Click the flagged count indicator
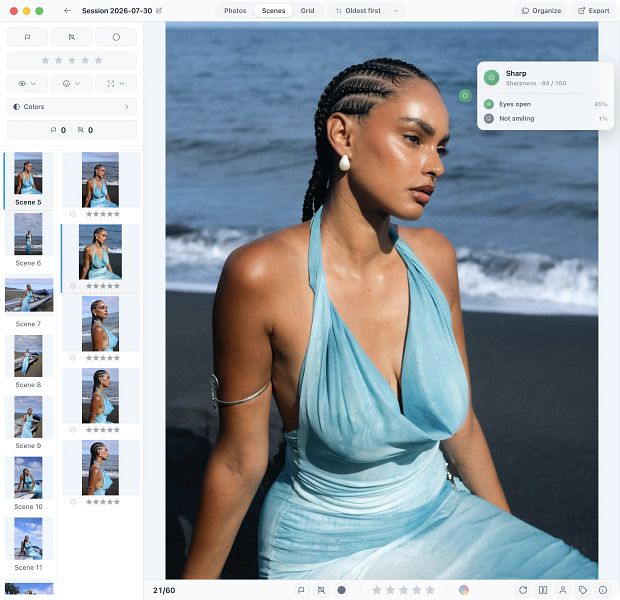 58,130
